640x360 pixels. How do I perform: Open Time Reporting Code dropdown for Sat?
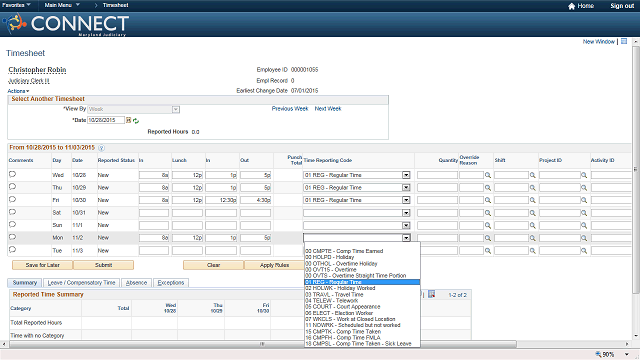(406, 213)
